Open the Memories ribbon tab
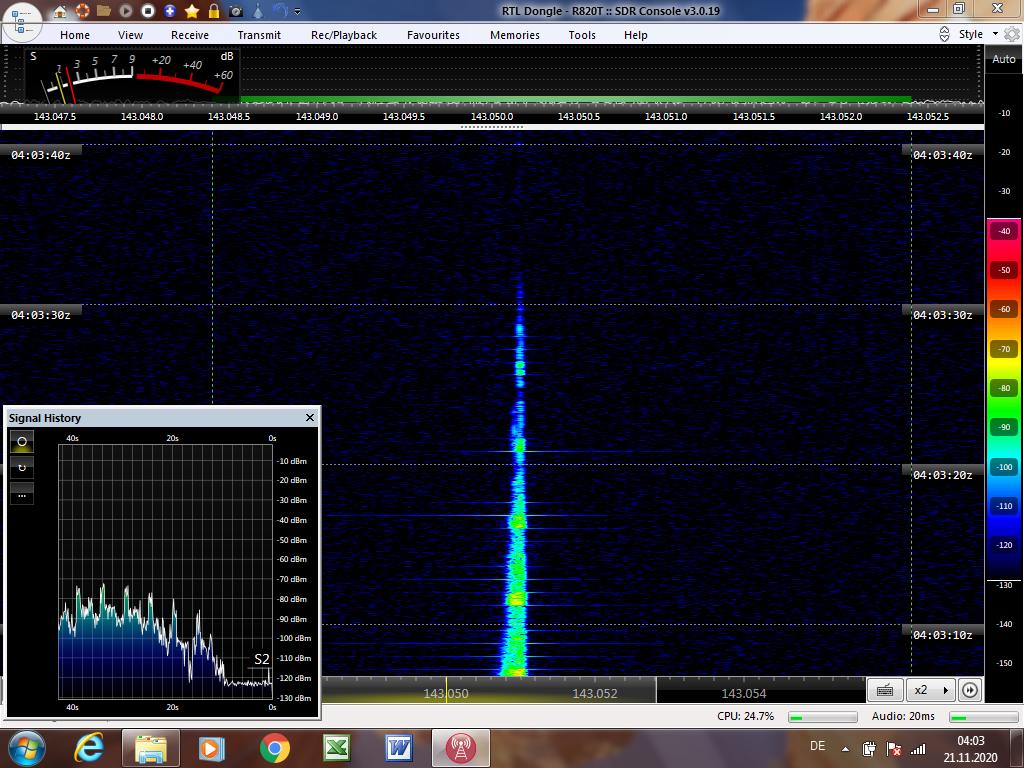This screenshot has height=768, width=1024. point(515,35)
